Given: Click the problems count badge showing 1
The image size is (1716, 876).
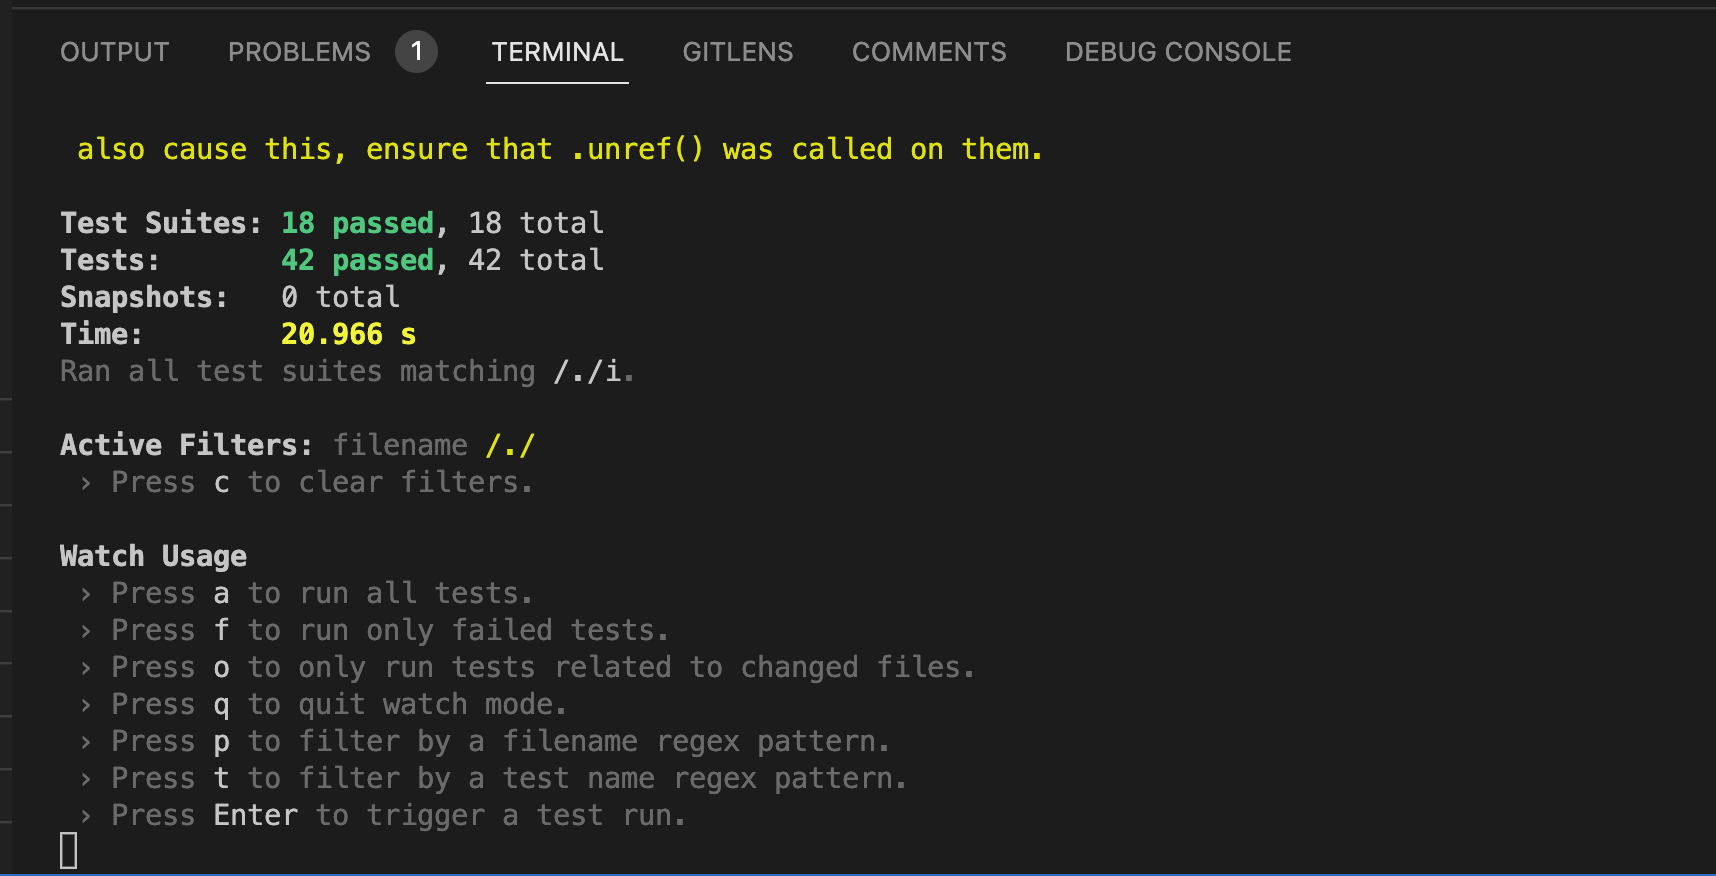Looking at the screenshot, I should tap(417, 52).
